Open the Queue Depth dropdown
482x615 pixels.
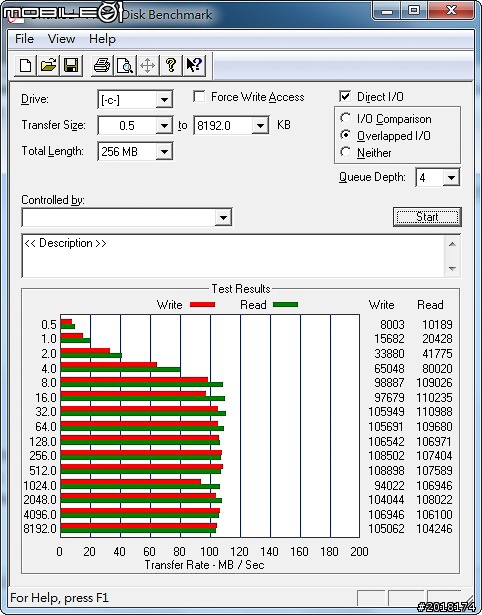(x=451, y=178)
